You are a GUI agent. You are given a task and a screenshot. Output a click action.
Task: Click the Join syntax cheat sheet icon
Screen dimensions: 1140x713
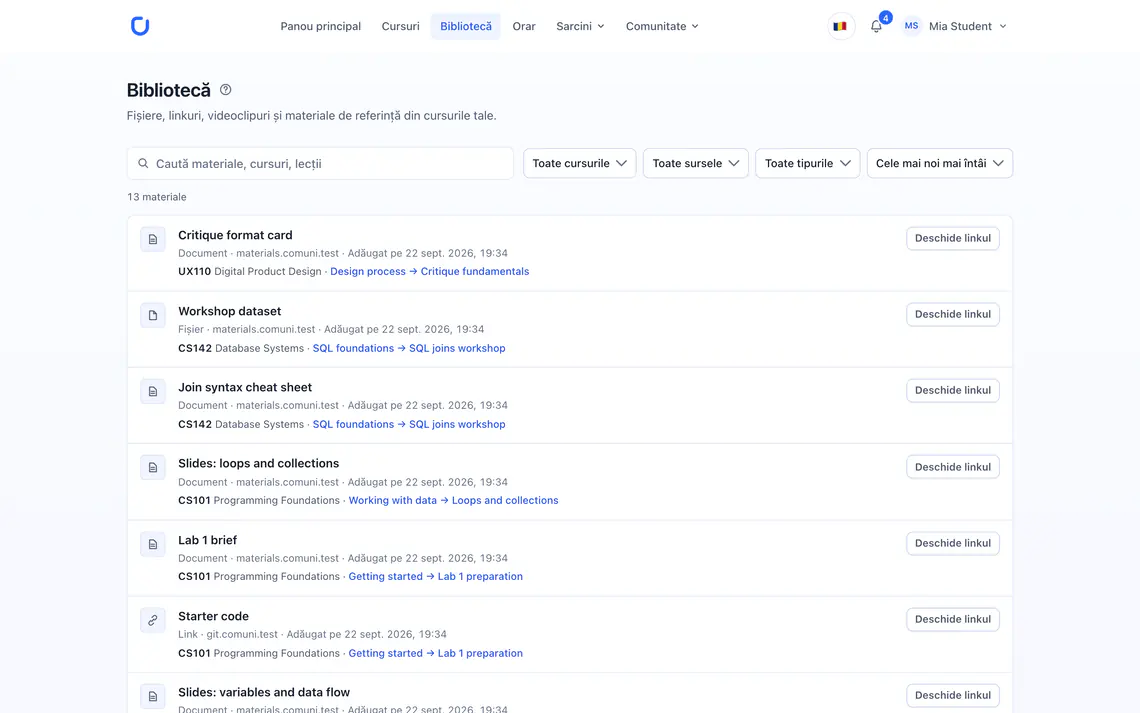pyautogui.click(x=153, y=391)
